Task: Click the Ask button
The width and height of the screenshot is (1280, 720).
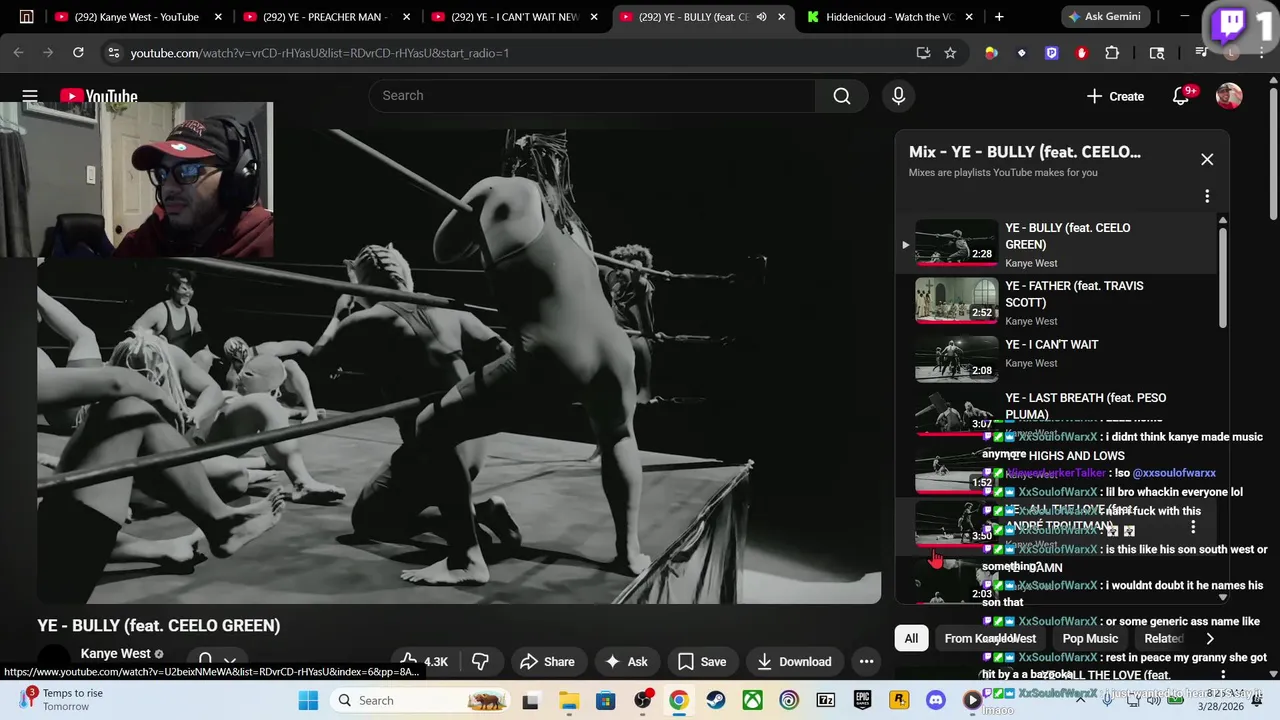Action: (626, 661)
